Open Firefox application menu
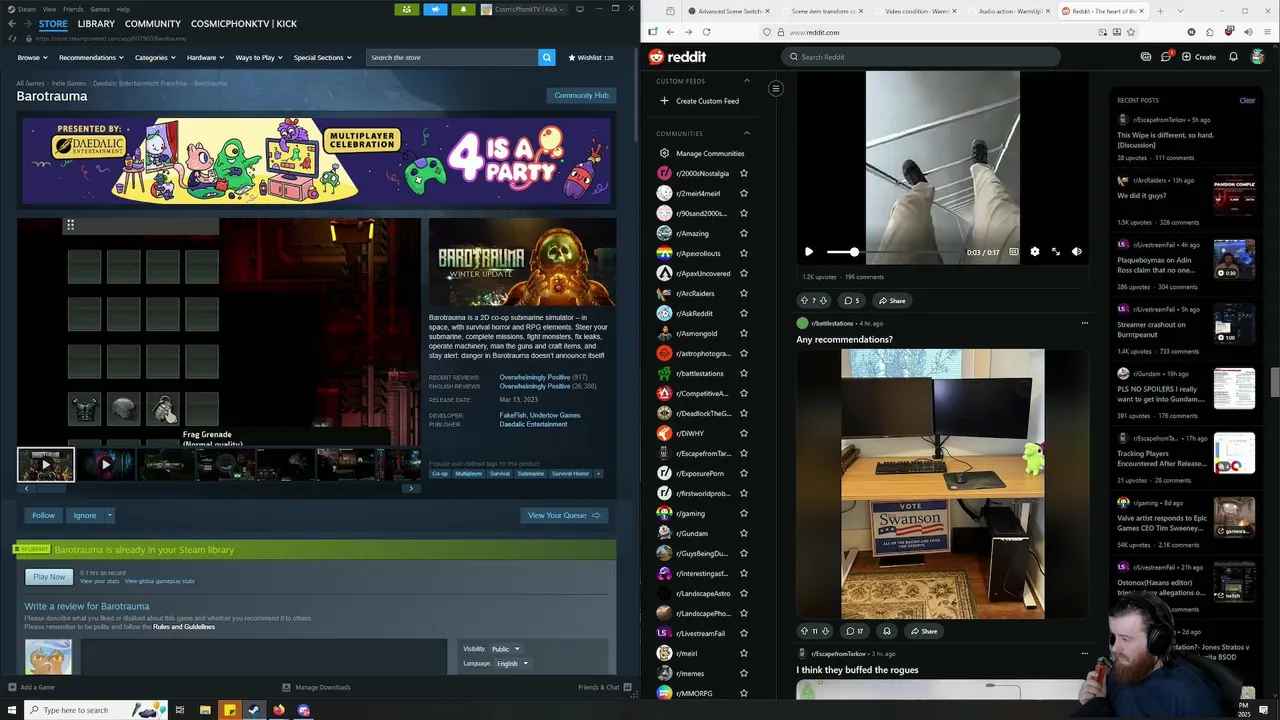 click(x=1265, y=32)
